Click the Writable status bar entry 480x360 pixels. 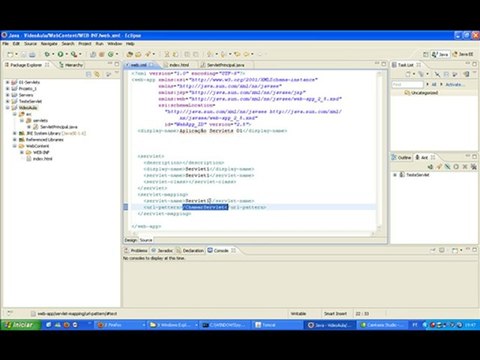298,314
